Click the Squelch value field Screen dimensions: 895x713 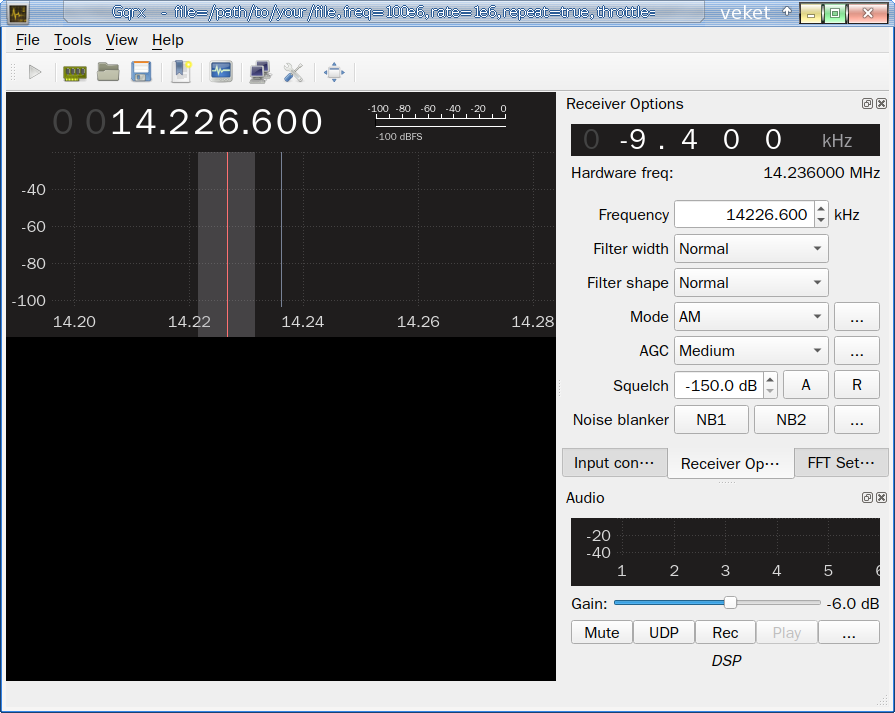[719, 385]
